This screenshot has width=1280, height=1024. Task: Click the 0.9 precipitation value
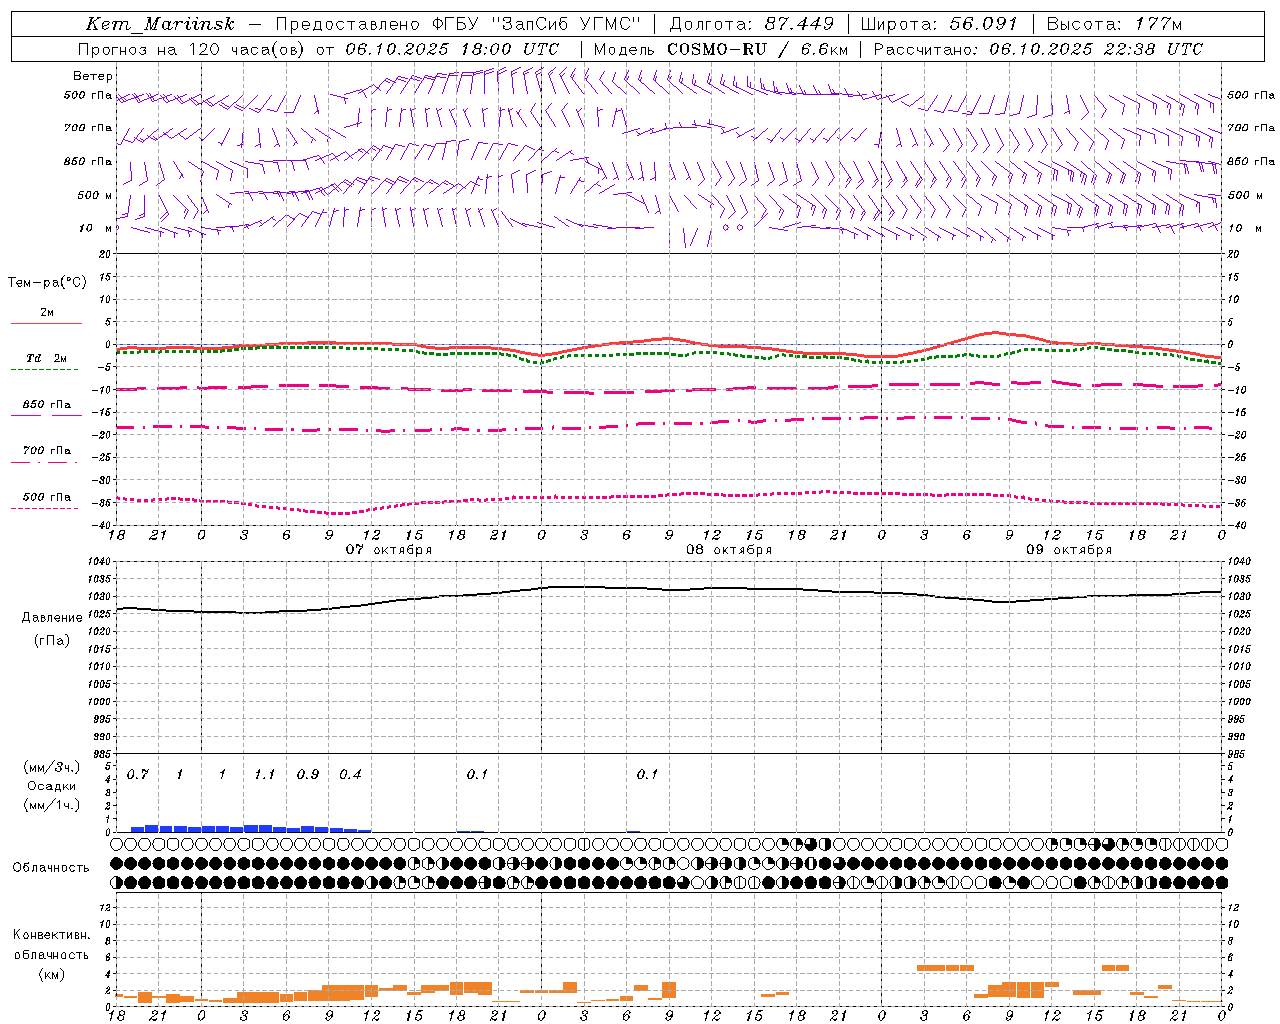pos(307,775)
